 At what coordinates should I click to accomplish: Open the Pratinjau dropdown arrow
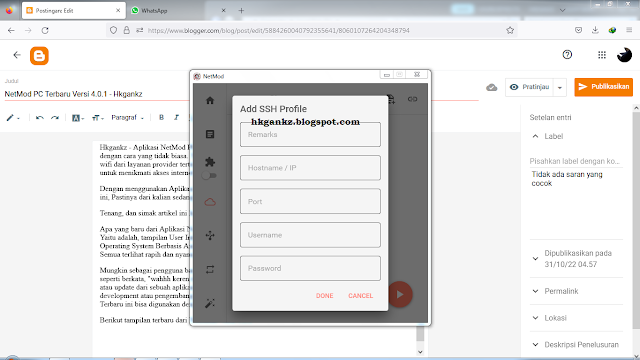pos(560,87)
